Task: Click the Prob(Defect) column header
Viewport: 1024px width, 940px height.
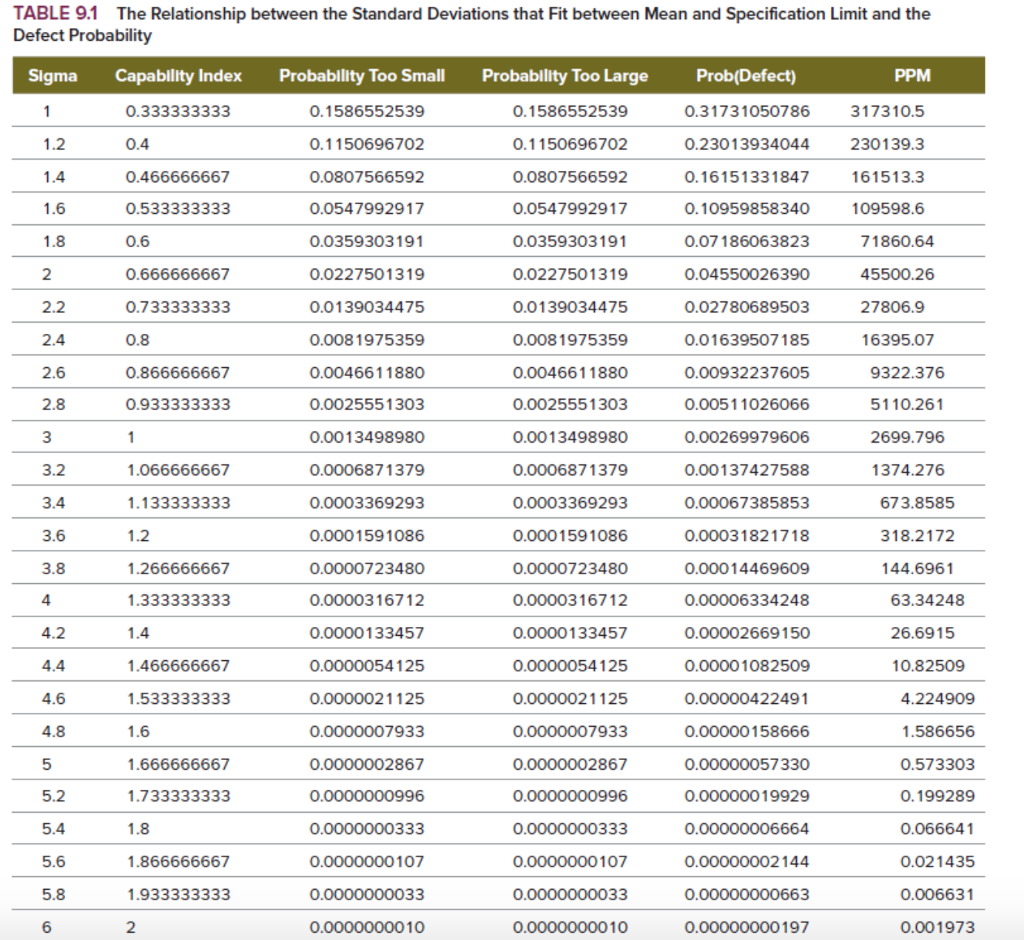Action: [x=746, y=76]
